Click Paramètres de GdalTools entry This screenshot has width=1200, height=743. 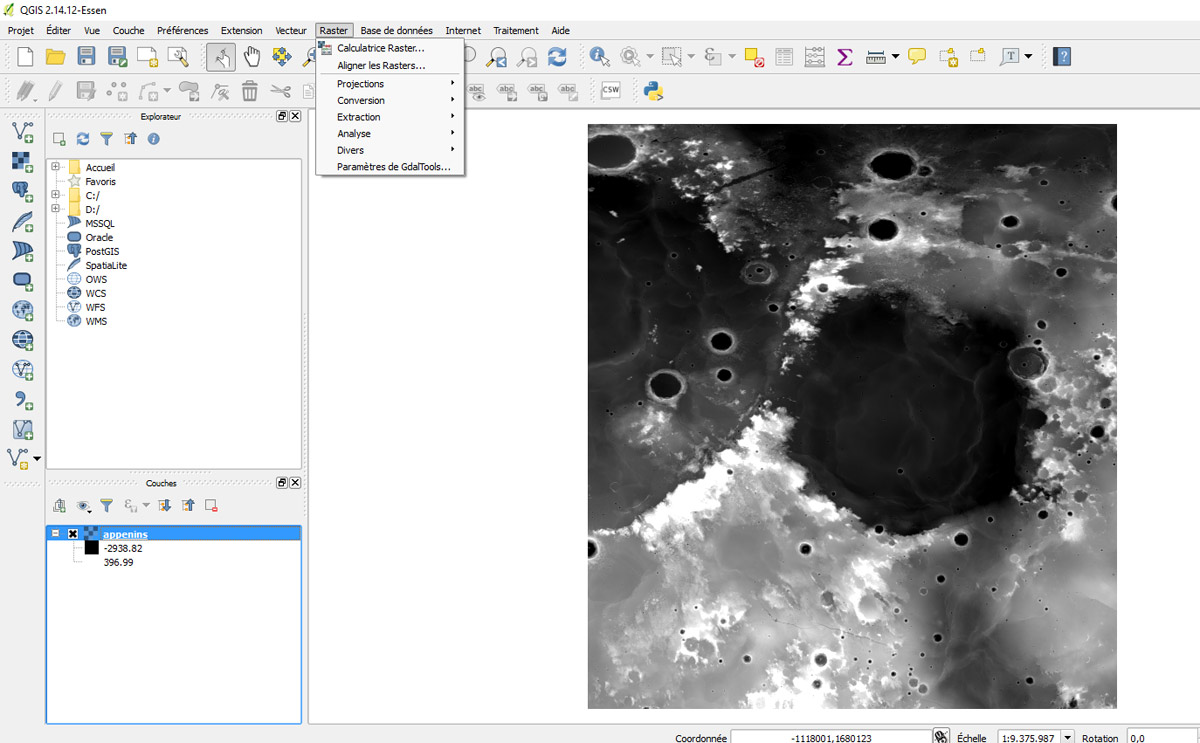[394, 167]
